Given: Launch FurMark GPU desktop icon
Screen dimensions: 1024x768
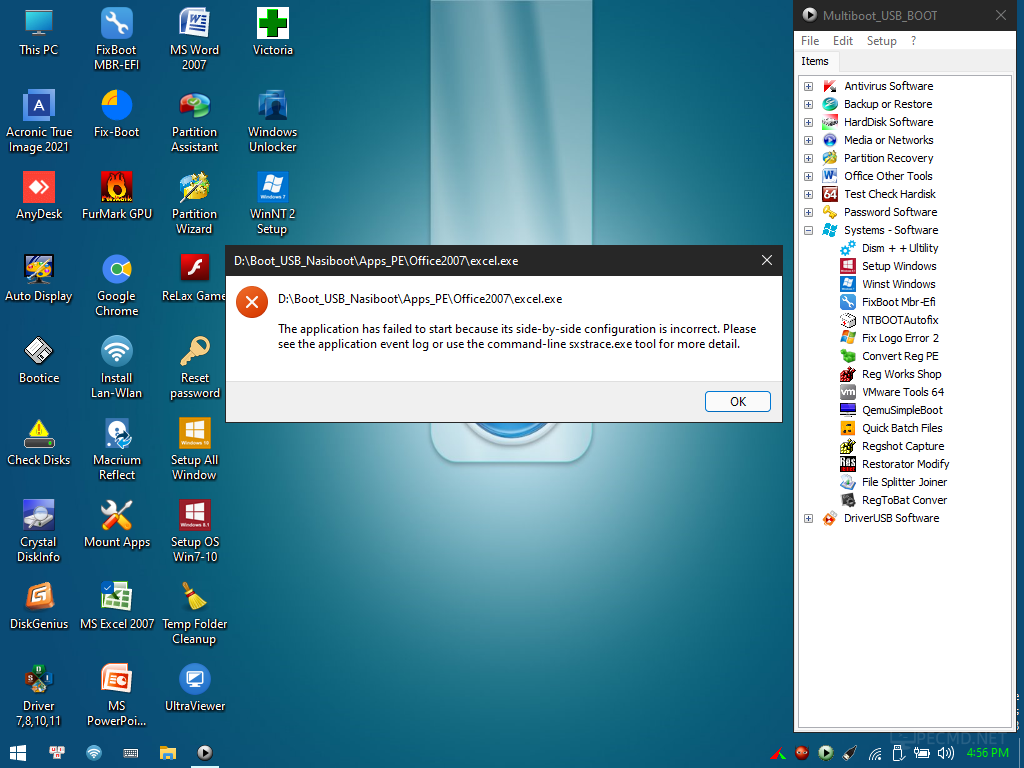Looking at the screenshot, I should (116, 196).
